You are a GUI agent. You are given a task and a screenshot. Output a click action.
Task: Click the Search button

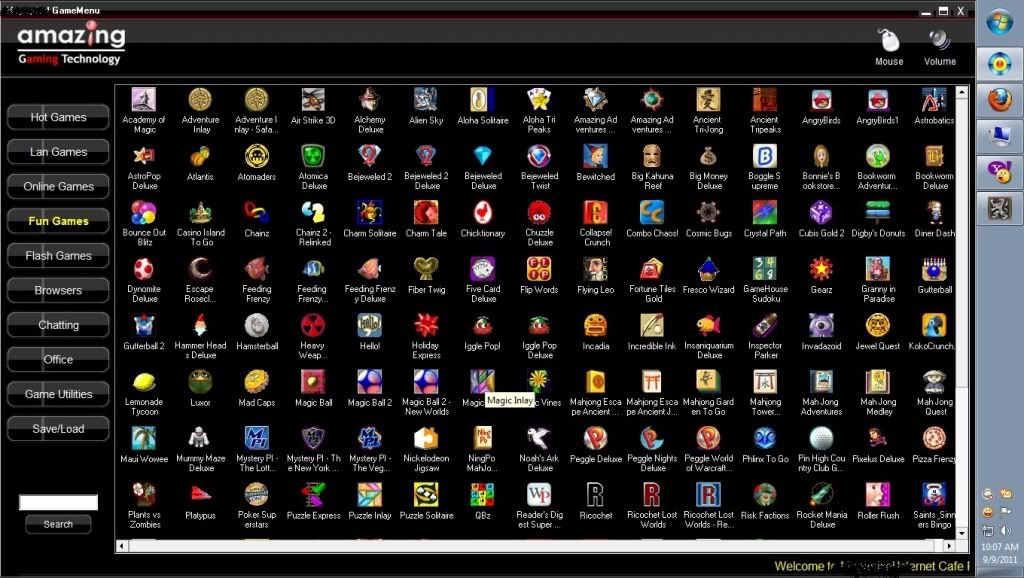(x=58, y=524)
